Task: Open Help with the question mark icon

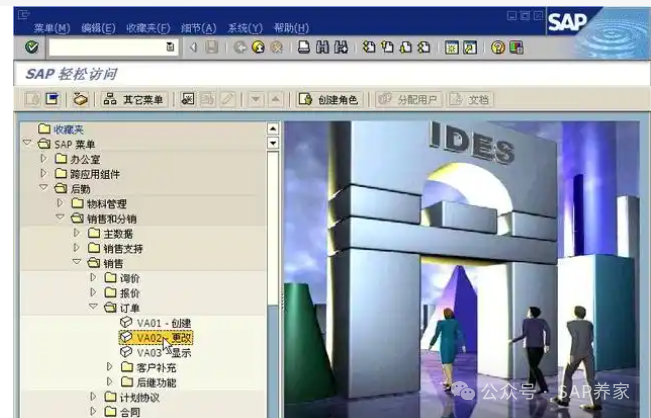Action: 498,47
